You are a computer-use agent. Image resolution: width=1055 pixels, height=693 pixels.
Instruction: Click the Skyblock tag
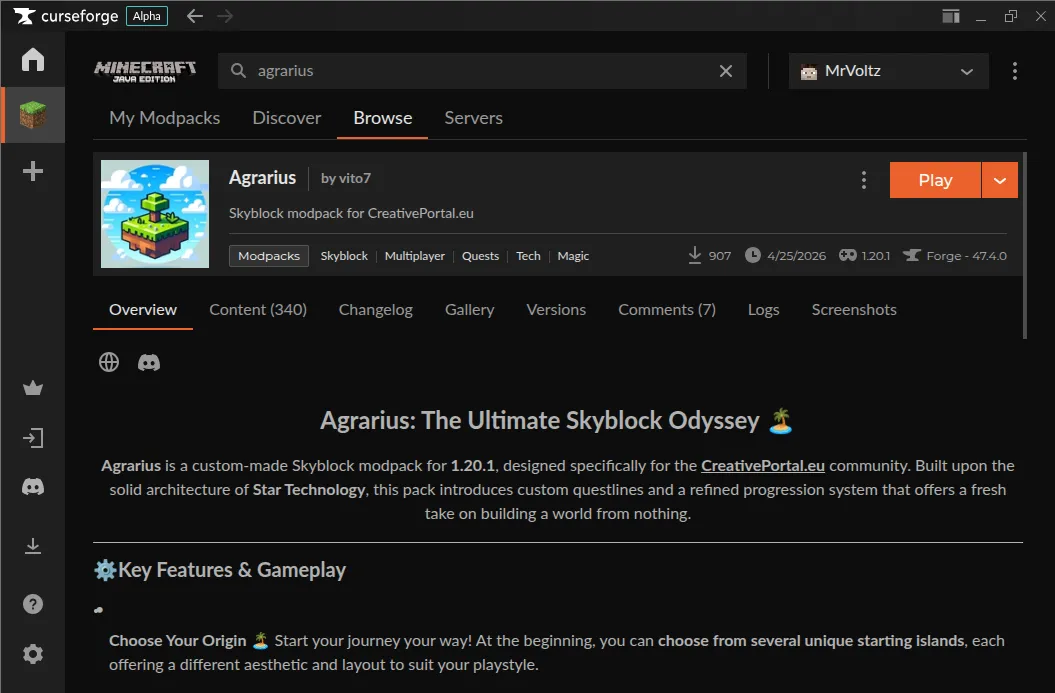coord(344,256)
